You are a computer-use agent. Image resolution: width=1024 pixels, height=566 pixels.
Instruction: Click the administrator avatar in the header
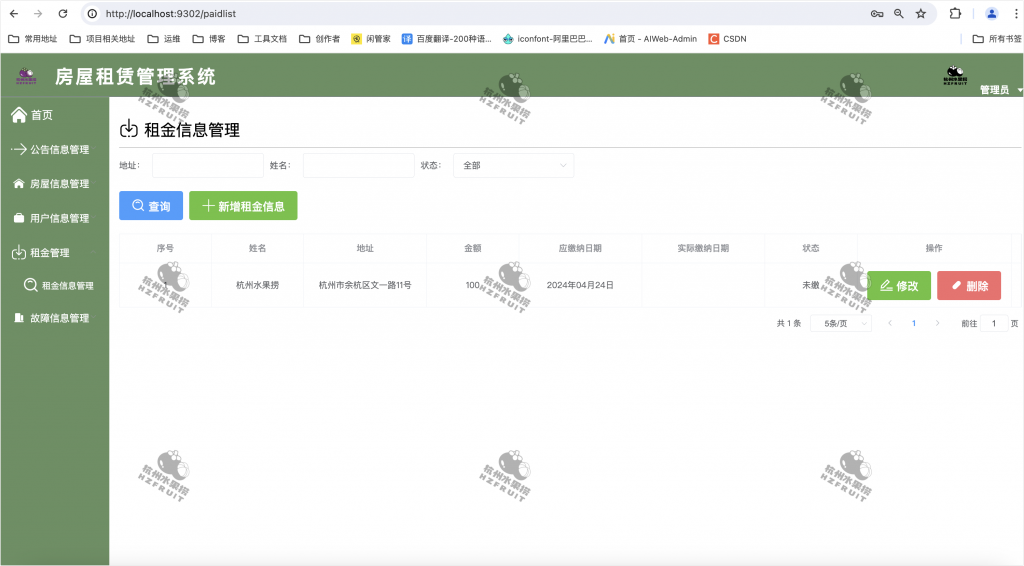(955, 76)
